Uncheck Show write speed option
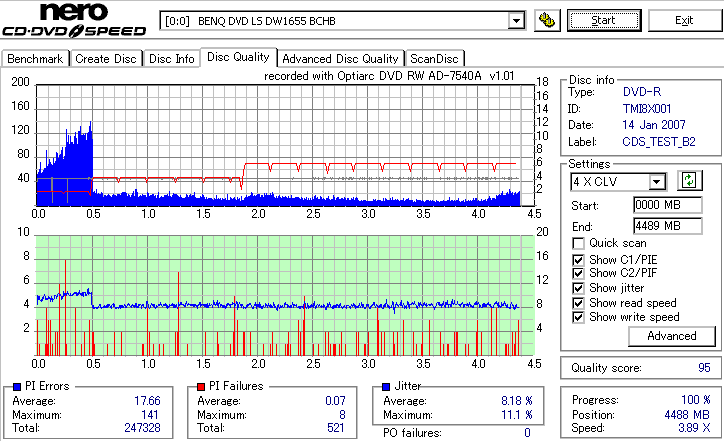 coord(578,317)
